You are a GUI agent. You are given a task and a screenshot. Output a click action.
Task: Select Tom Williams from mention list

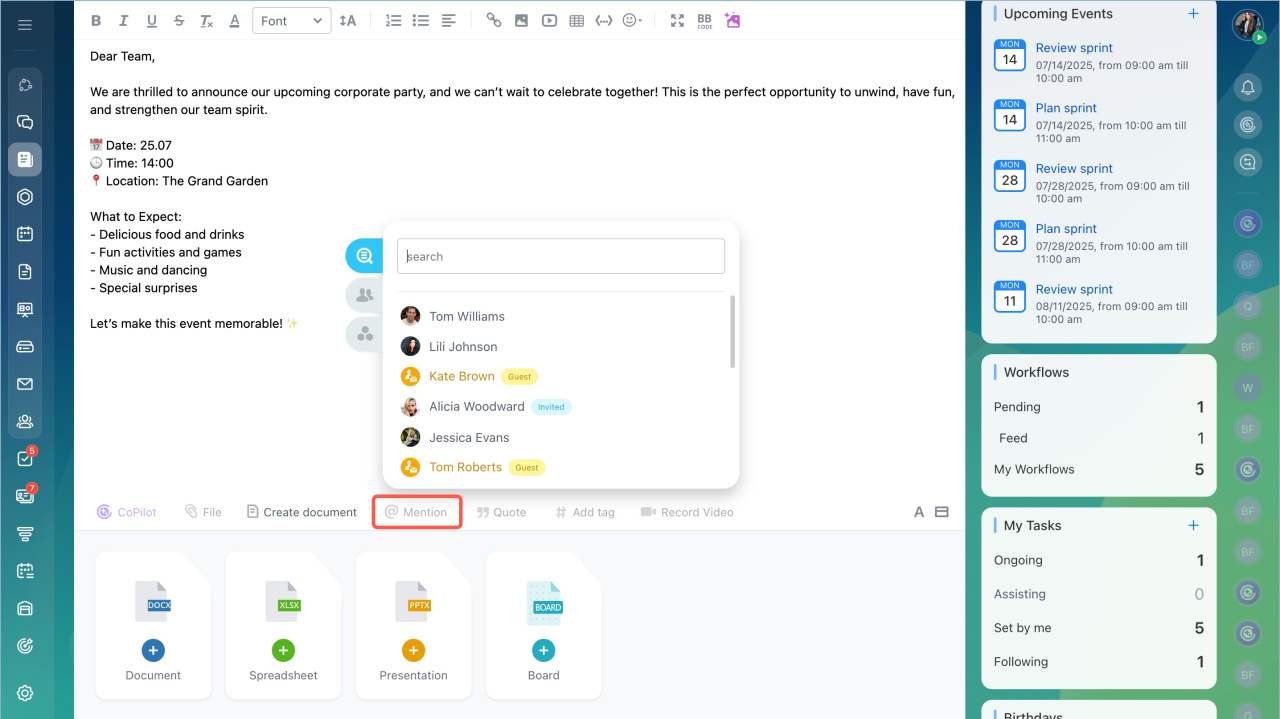tap(466, 316)
